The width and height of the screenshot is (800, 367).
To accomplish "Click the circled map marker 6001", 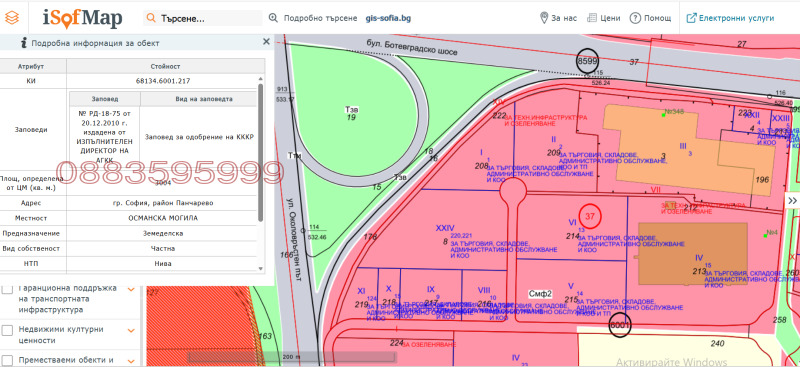I will click(620, 325).
